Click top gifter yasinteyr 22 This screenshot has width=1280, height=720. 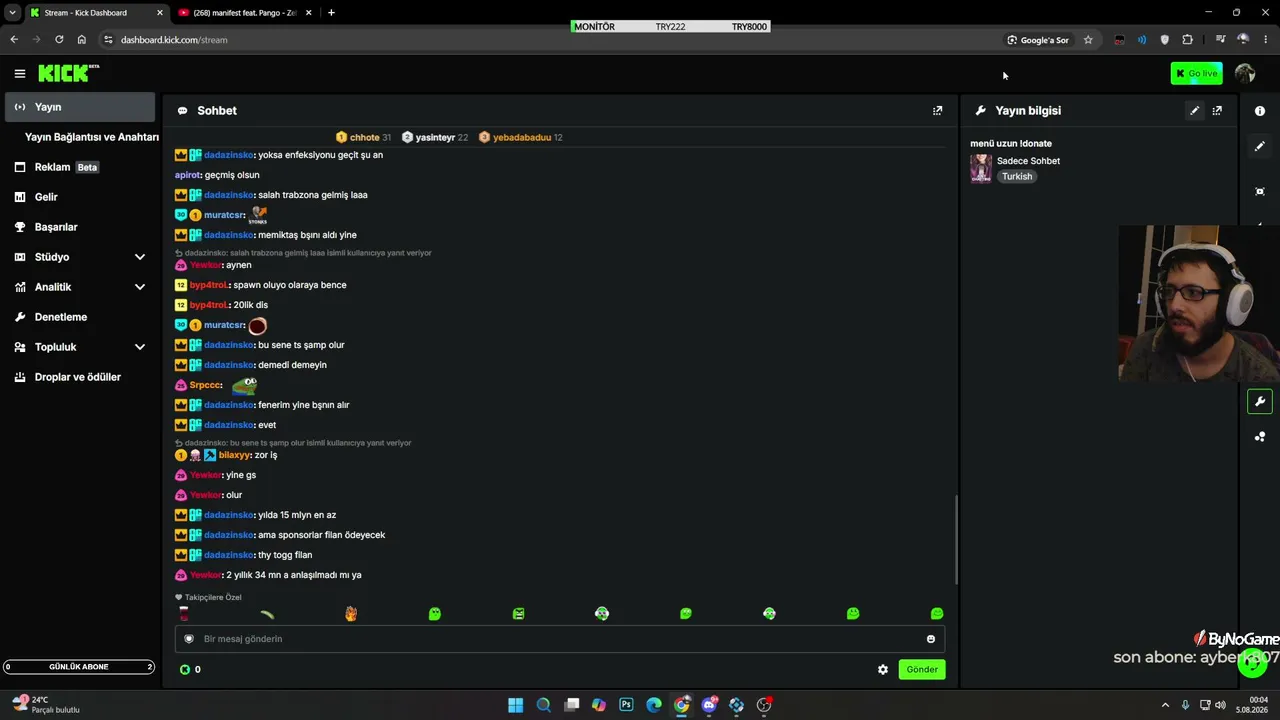[x=435, y=137]
